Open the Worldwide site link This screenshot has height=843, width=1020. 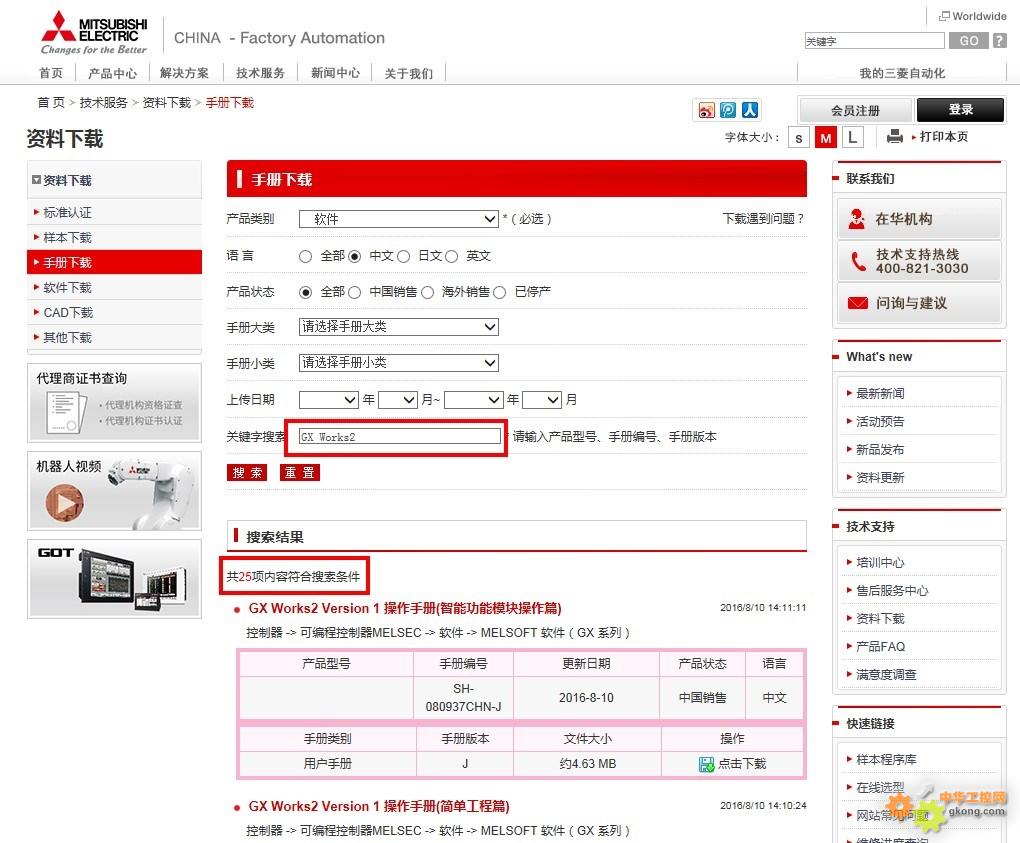973,16
